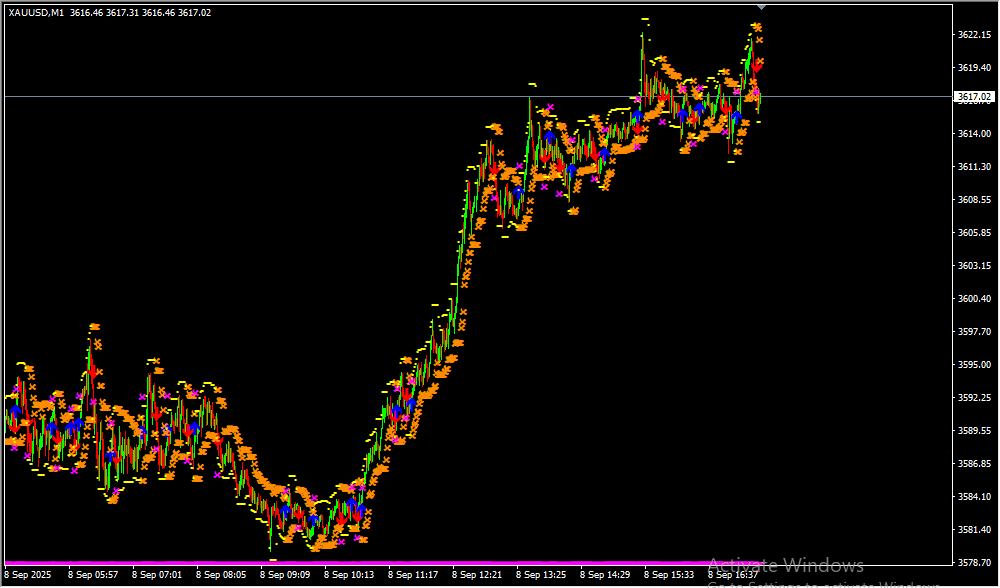This screenshot has width=1000, height=588.
Task: Click the 8 Sep 12:21 time label
Action: 477,576
